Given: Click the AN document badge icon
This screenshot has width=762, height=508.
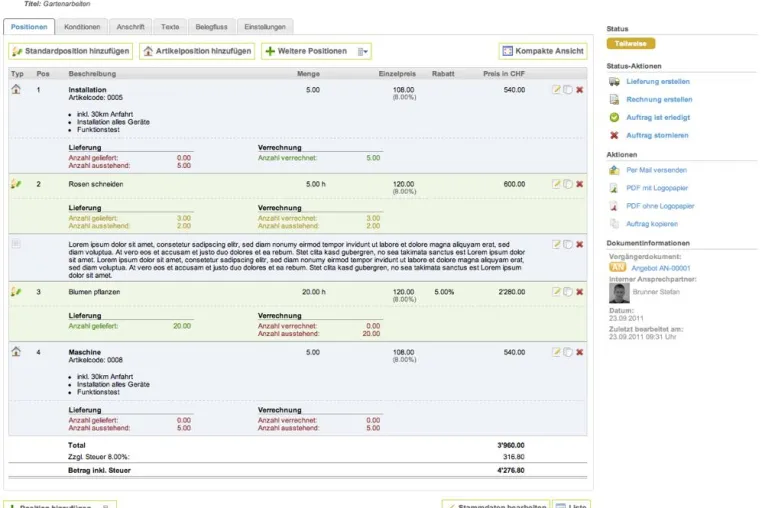Looking at the screenshot, I should (617, 267).
